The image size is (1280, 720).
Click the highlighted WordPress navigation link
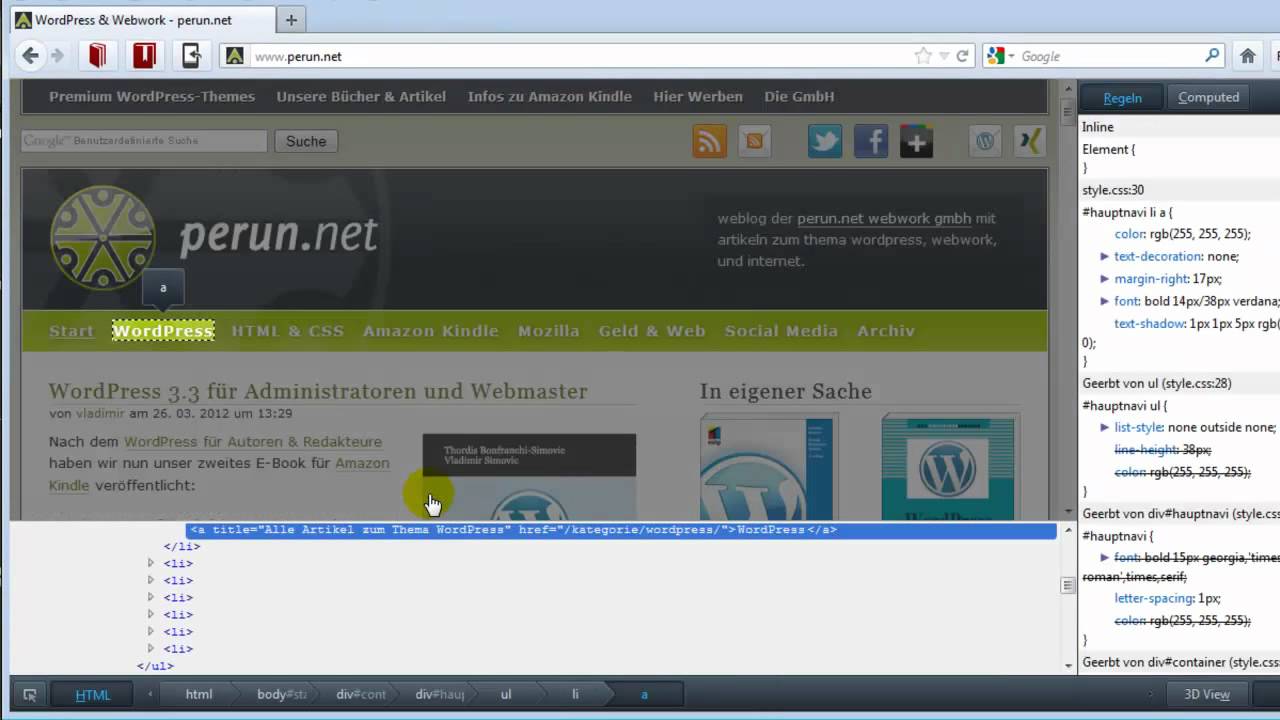point(163,331)
